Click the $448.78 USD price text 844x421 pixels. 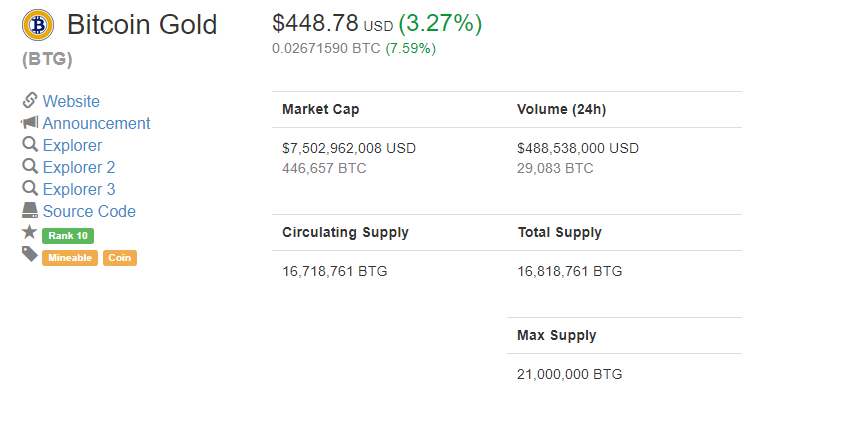coord(333,24)
